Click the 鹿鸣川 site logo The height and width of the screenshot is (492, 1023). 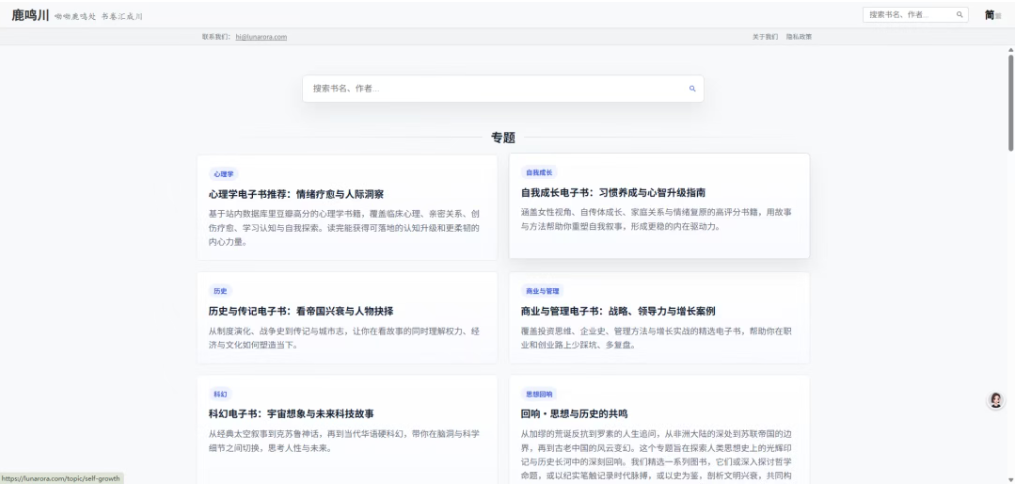point(30,15)
